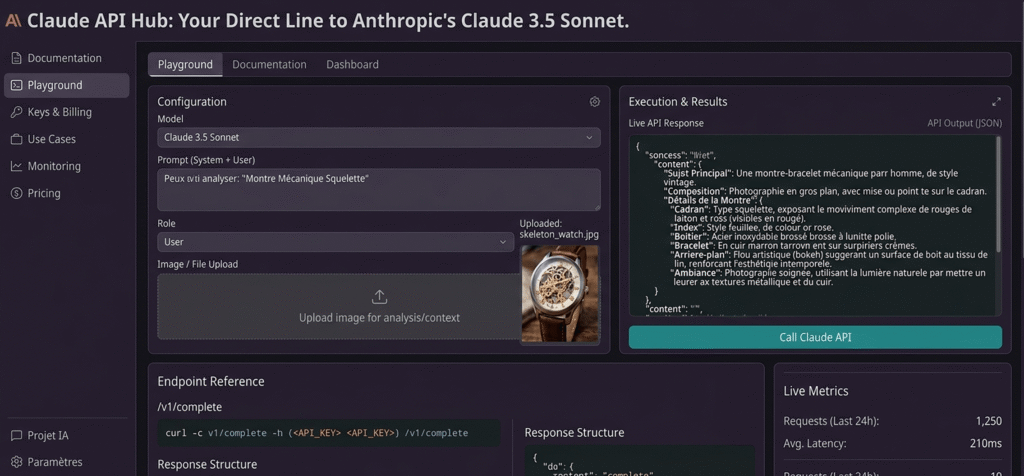Switch to the Dashboard tab

(353, 65)
